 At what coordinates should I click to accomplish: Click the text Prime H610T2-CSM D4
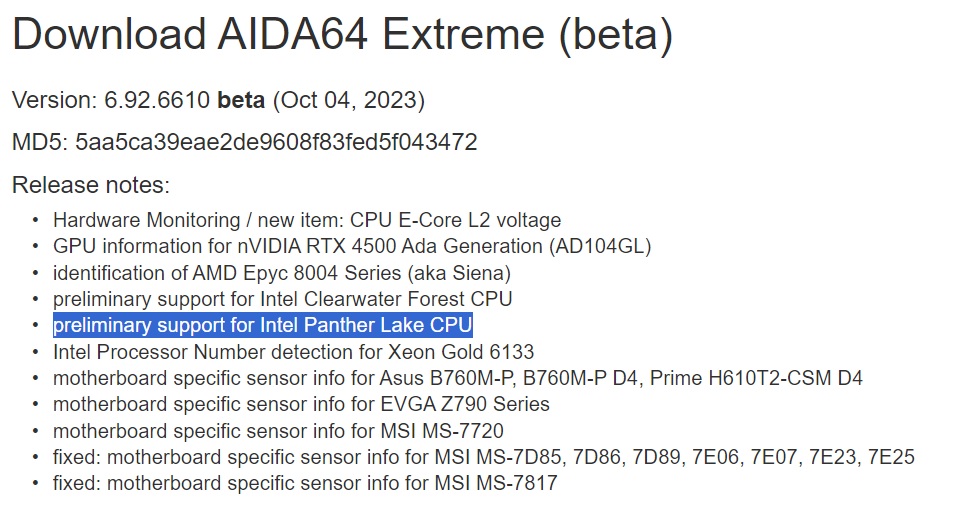[x=756, y=378]
